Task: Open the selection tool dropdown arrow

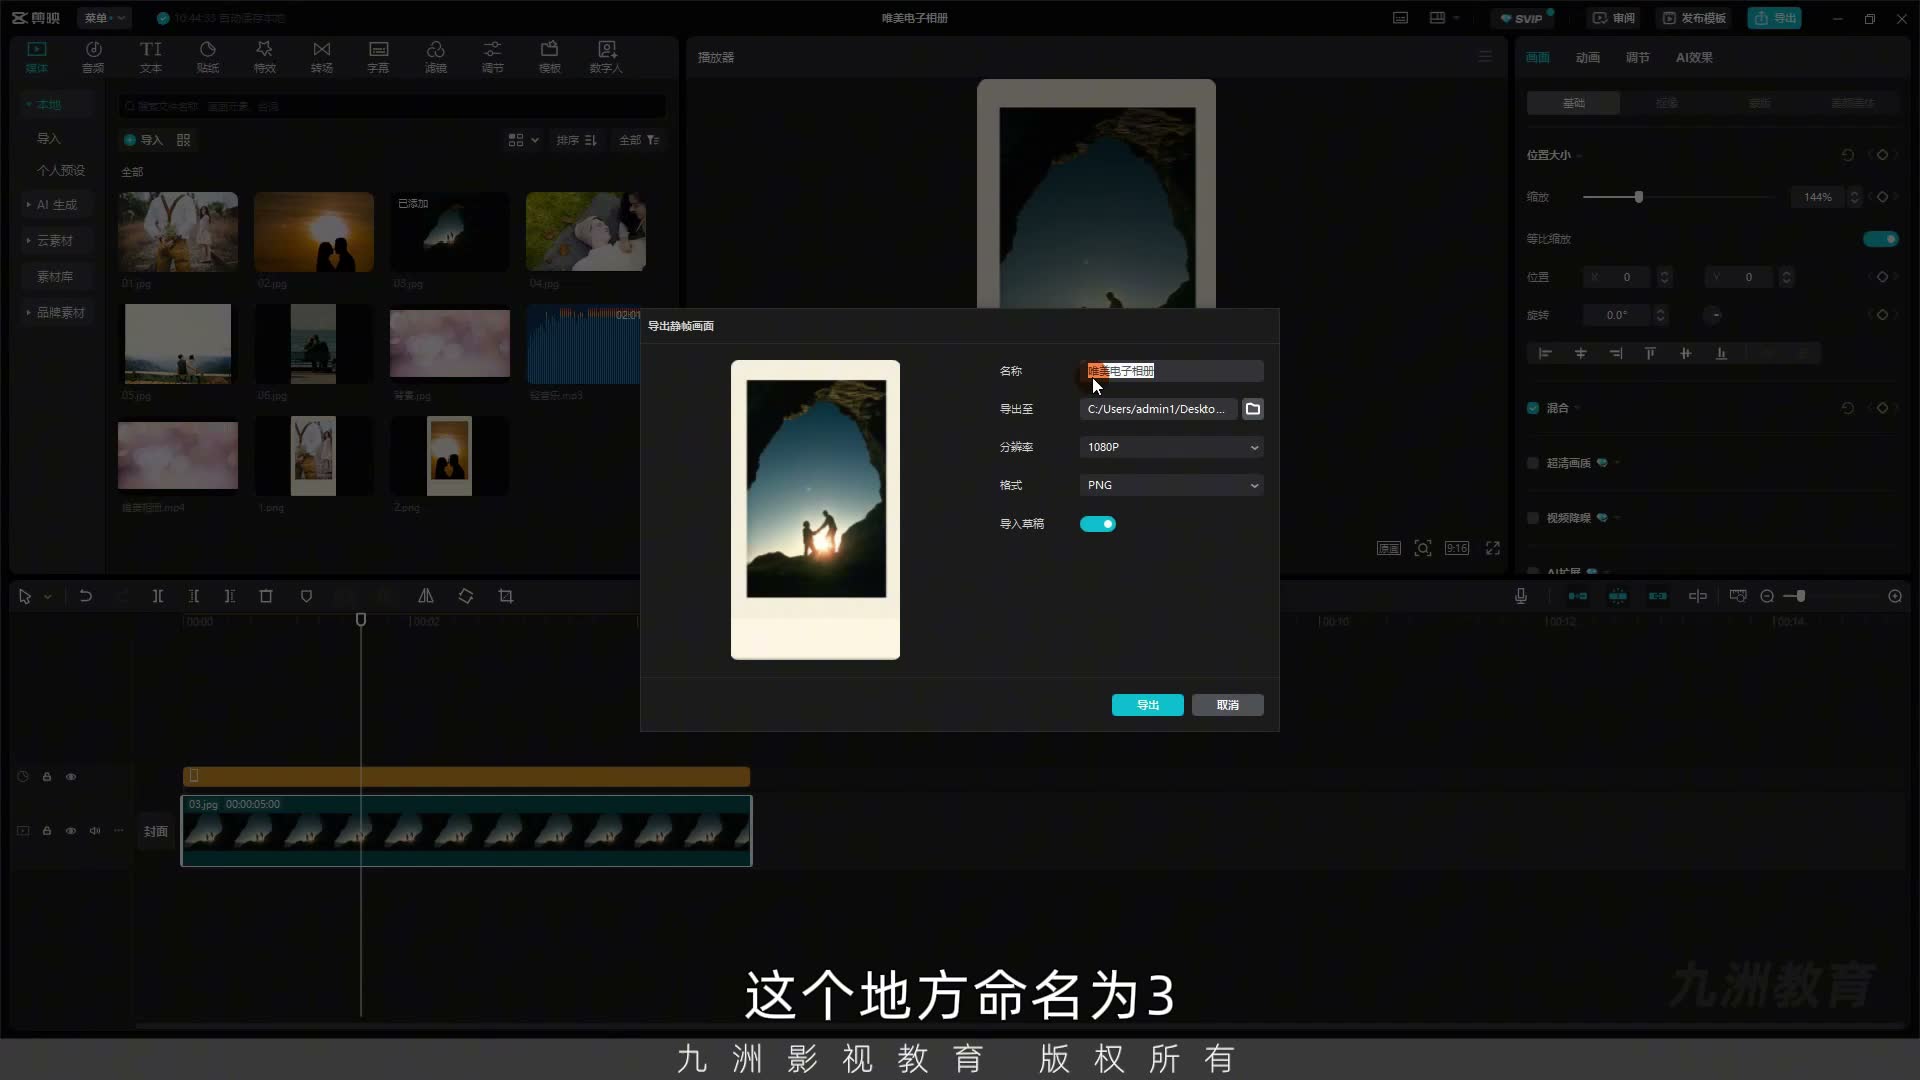Action: tap(47, 597)
